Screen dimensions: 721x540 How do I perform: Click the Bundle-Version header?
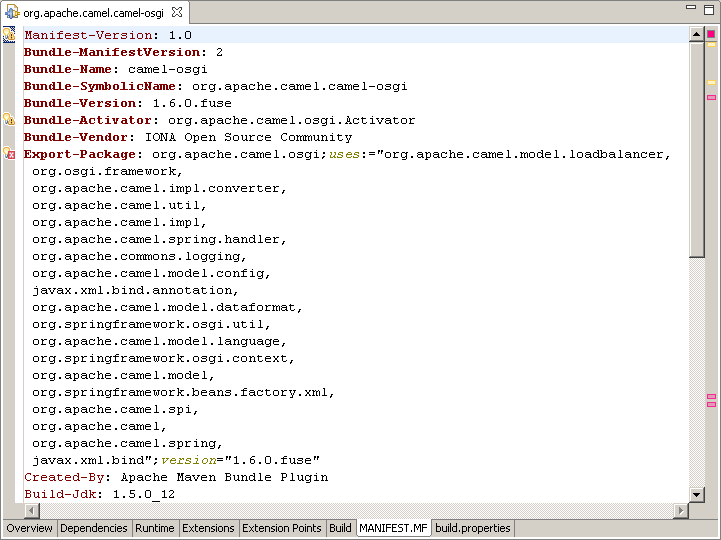pyautogui.click(x=80, y=103)
